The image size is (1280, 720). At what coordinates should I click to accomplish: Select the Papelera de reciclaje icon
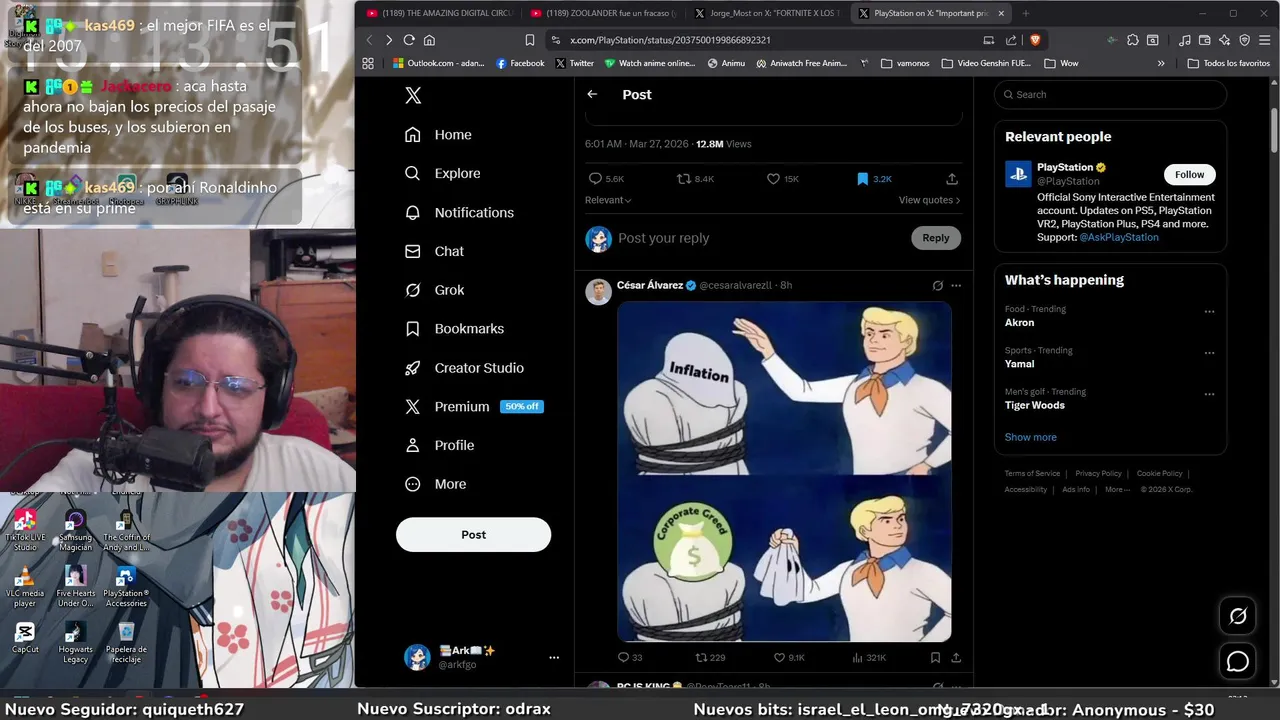pyautogui.click(x=126, y=643)
